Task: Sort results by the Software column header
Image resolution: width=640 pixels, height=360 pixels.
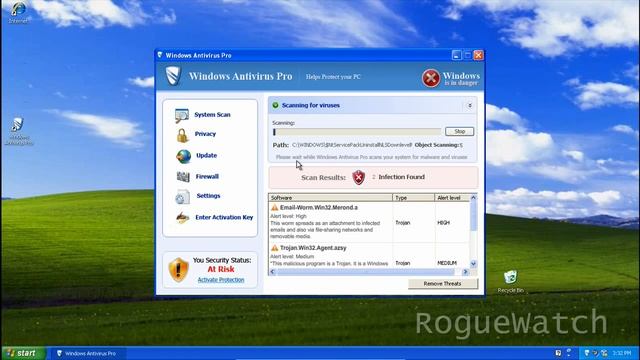Action: pos(330,198)
